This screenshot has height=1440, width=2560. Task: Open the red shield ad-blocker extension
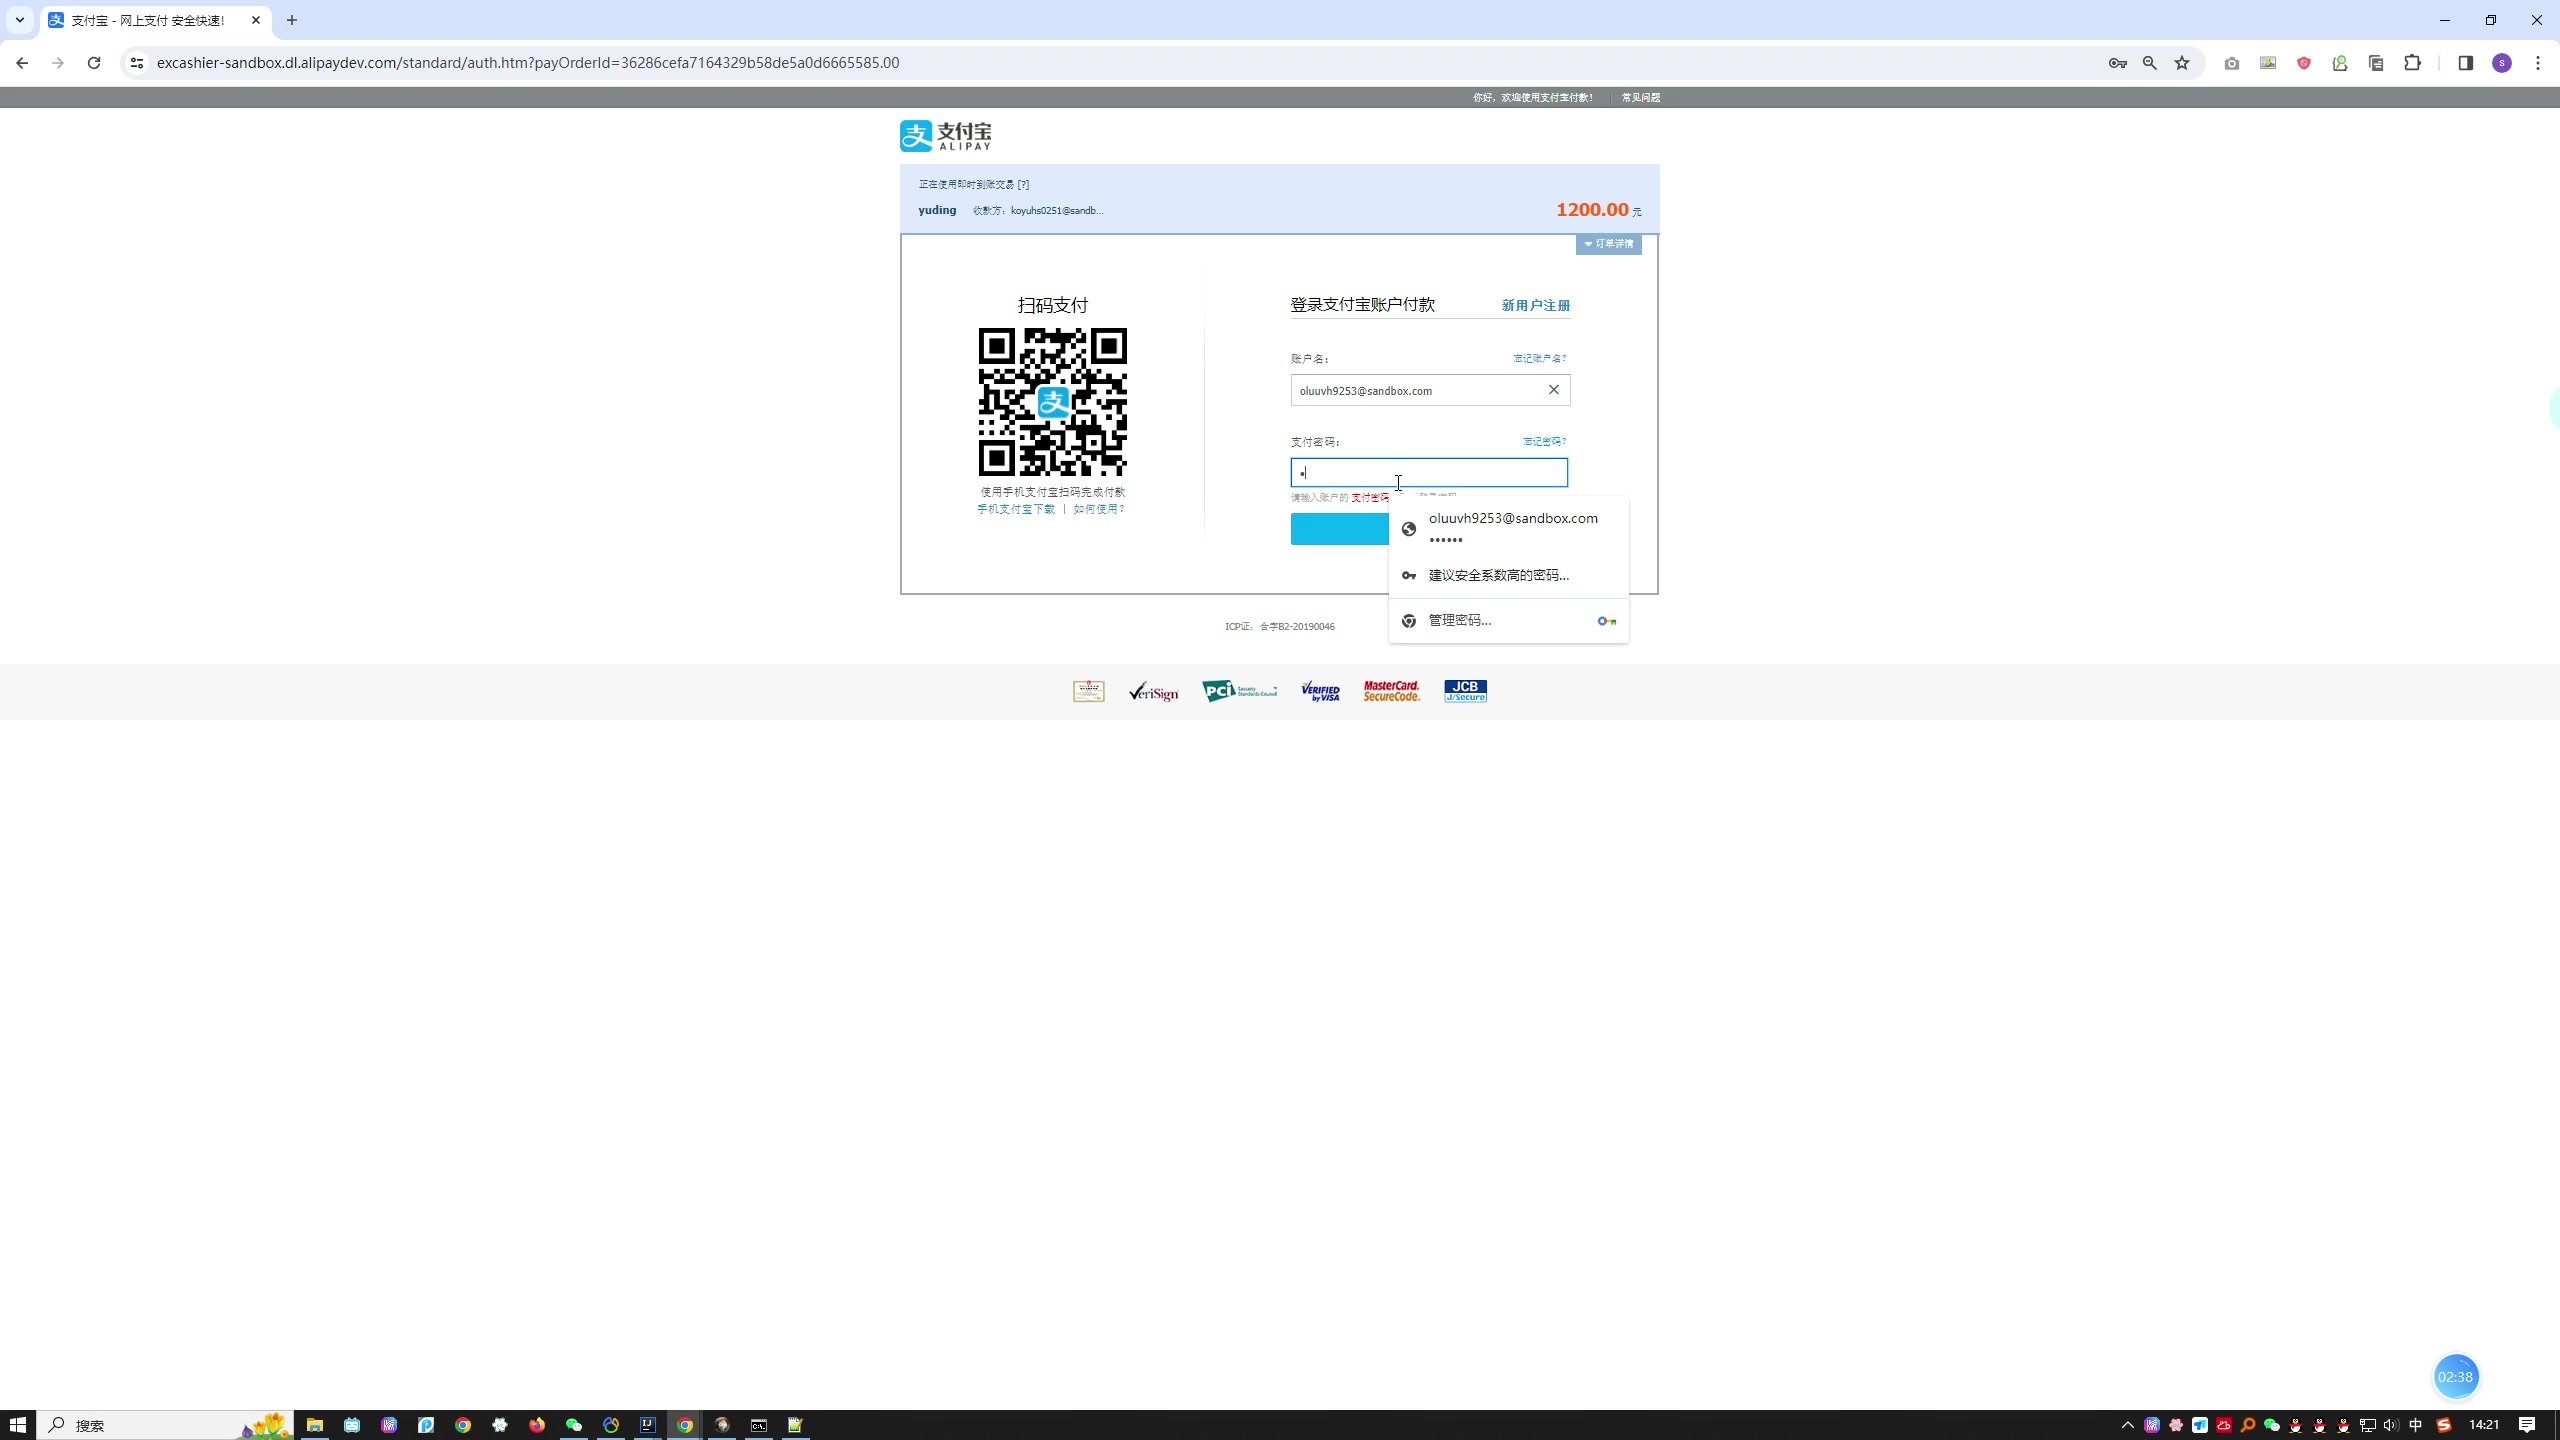(2304, 63)
